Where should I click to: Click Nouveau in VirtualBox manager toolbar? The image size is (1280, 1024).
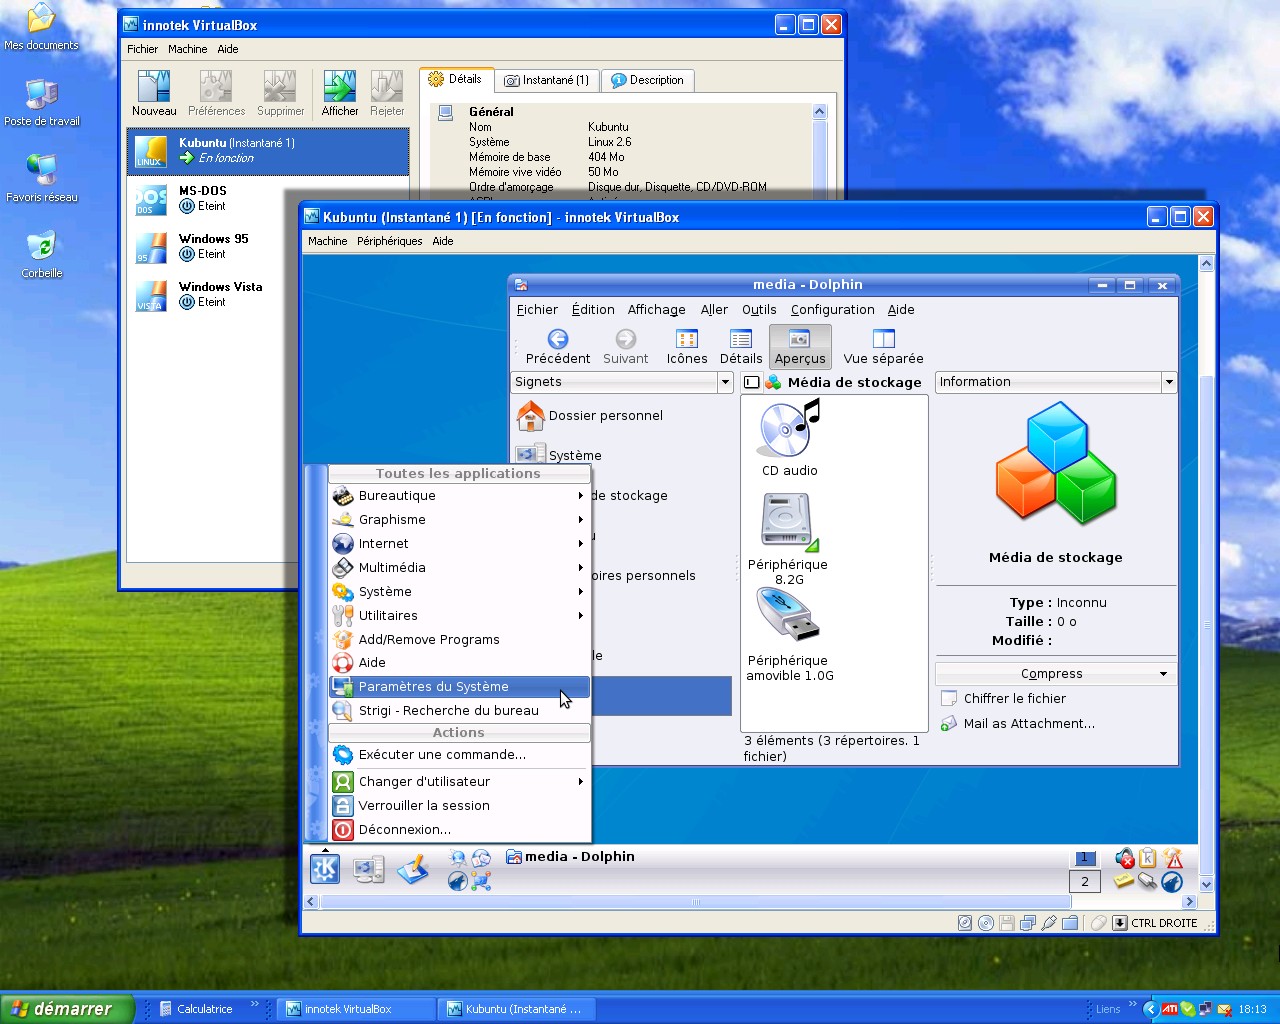pyautogui.click(x=154, y=94)
